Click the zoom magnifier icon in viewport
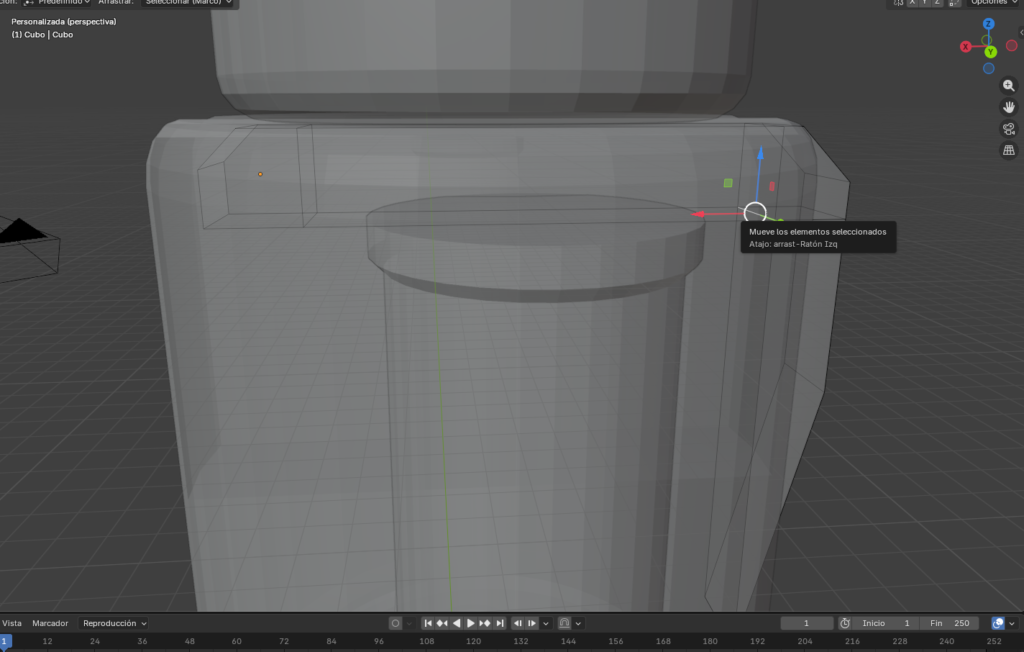Image resolution: width=1024 pixels, height=652 pixels. coord(1008,86)
